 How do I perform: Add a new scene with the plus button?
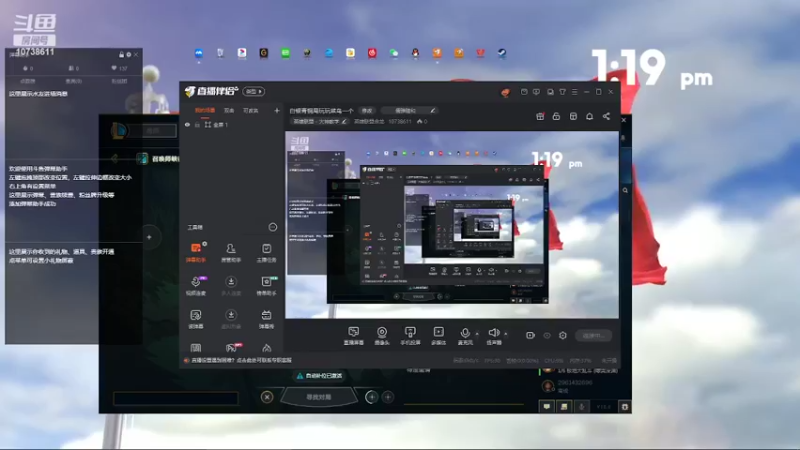coord(277,110)
